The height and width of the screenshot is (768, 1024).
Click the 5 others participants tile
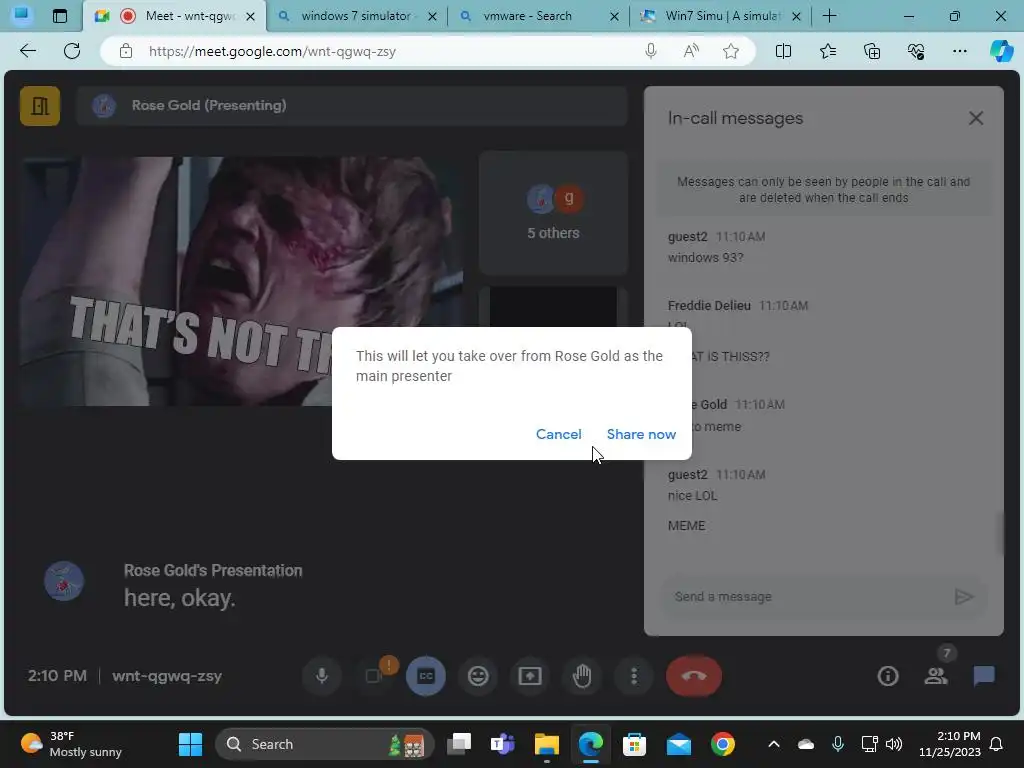click(553, 214)
